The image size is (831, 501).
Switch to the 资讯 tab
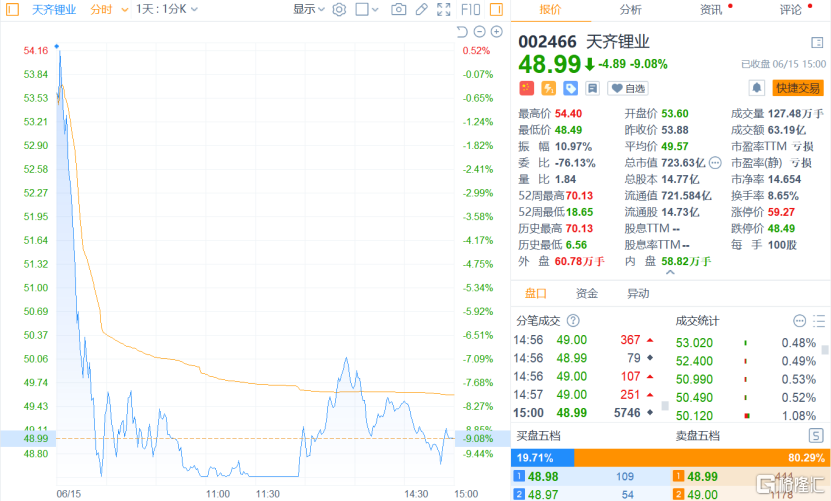coord(711,10)
